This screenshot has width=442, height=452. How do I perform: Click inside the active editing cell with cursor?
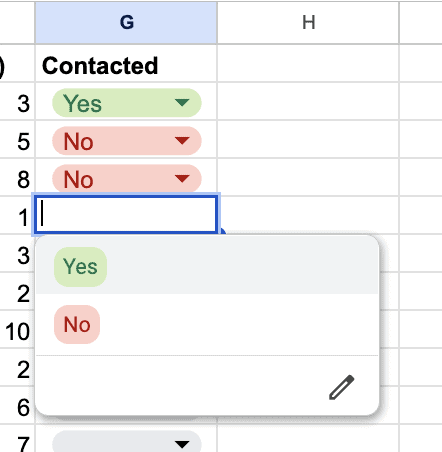pyautogui.click(x=126, y=215)
